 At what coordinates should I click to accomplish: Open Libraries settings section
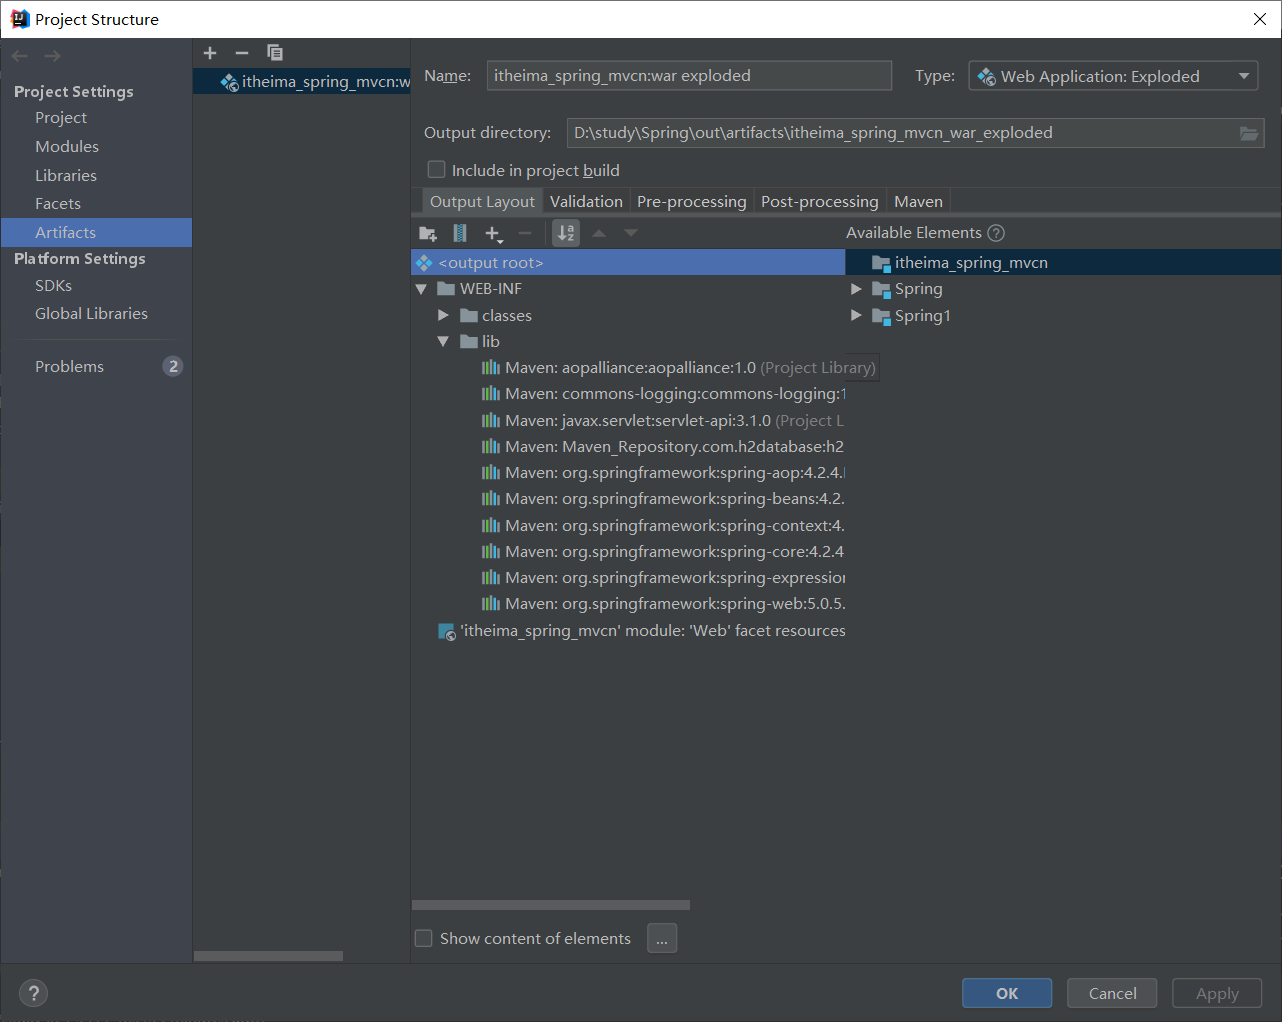click(66, 175)
